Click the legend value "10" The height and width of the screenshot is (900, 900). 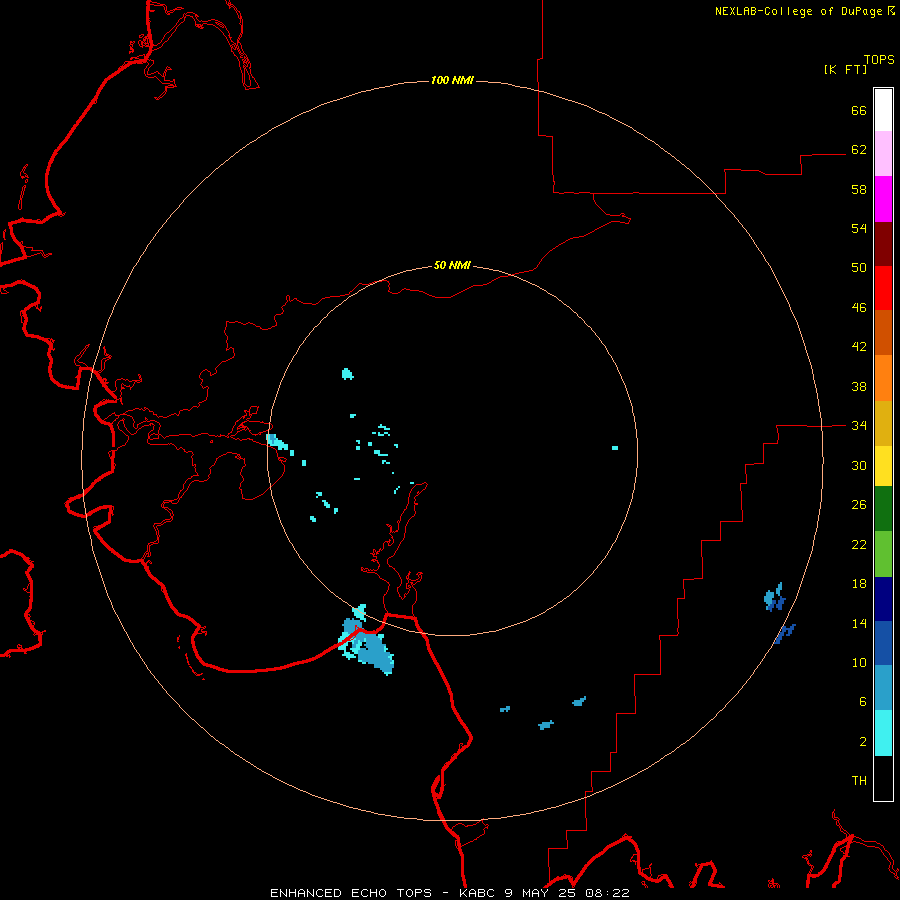click(859, 663)
